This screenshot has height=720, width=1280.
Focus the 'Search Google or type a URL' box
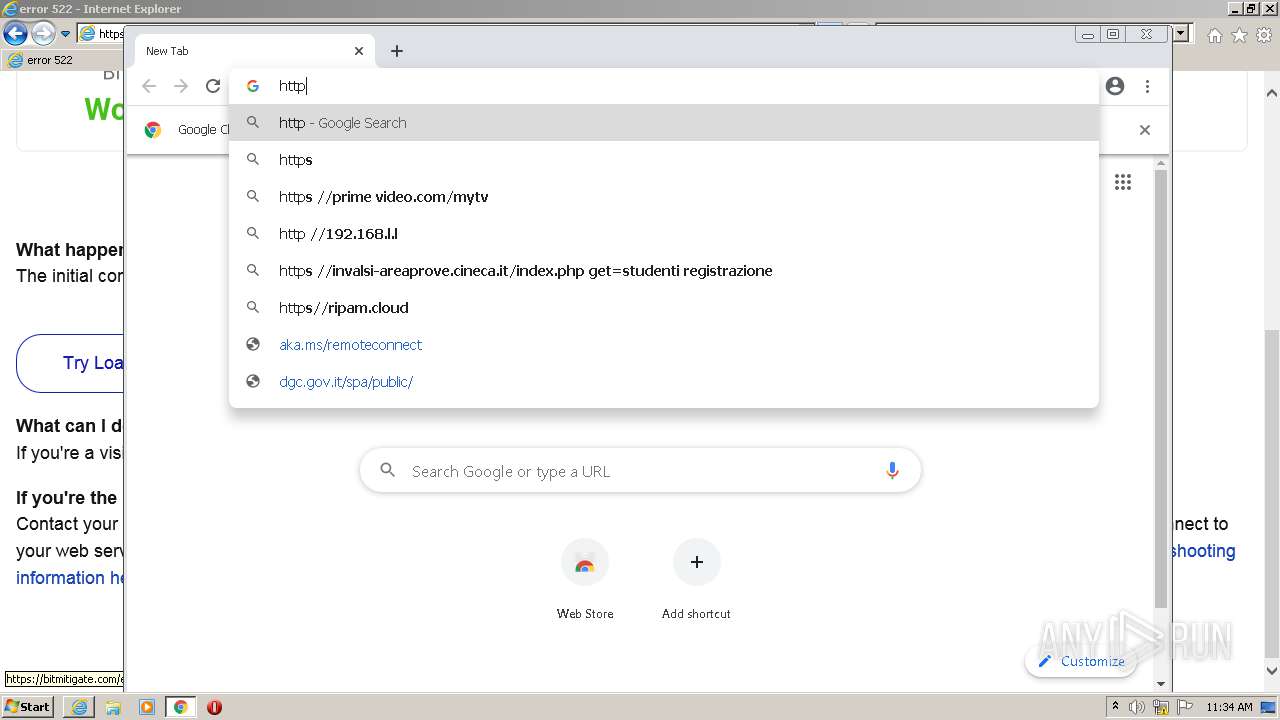640,471
